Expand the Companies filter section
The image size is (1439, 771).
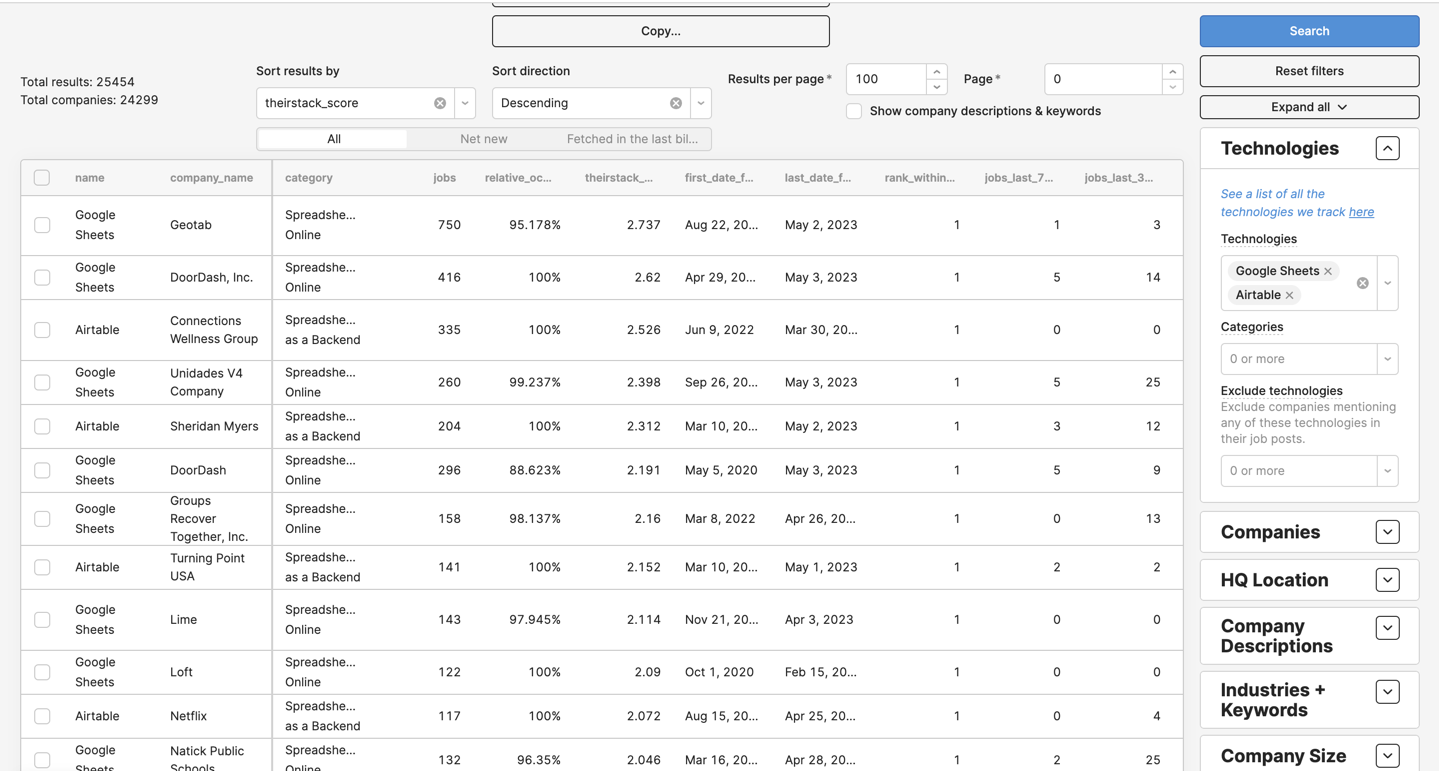click(1387, 532)
